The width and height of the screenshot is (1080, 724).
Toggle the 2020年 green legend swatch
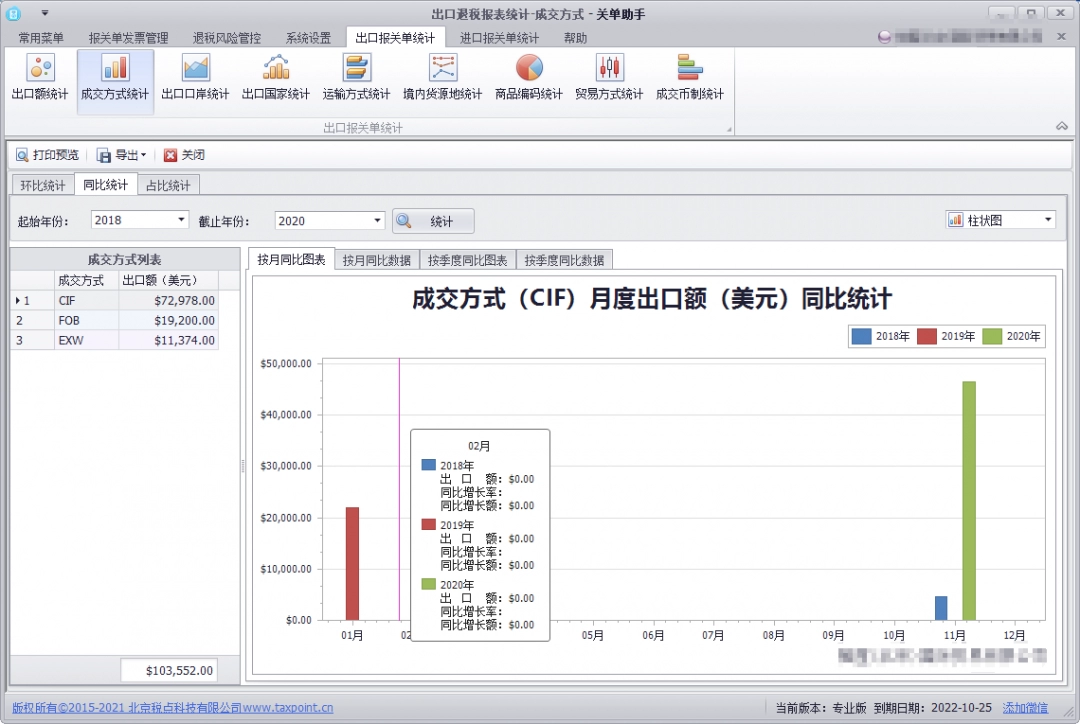[992, 336]
